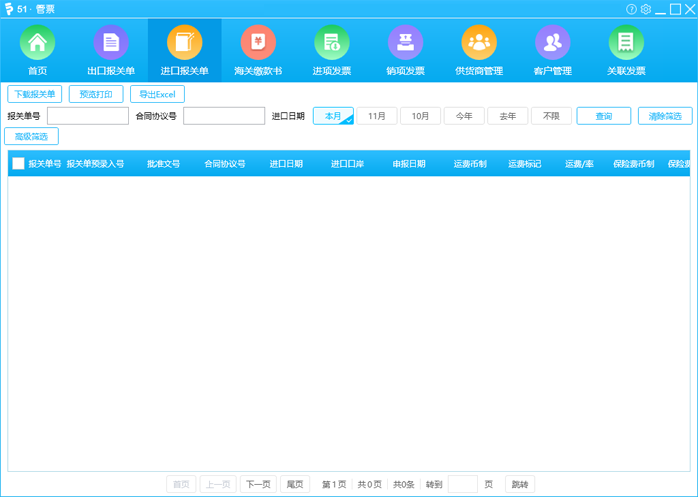Open the 关联发票 icon
Screen dimensions: 698x497
point(626,45)
